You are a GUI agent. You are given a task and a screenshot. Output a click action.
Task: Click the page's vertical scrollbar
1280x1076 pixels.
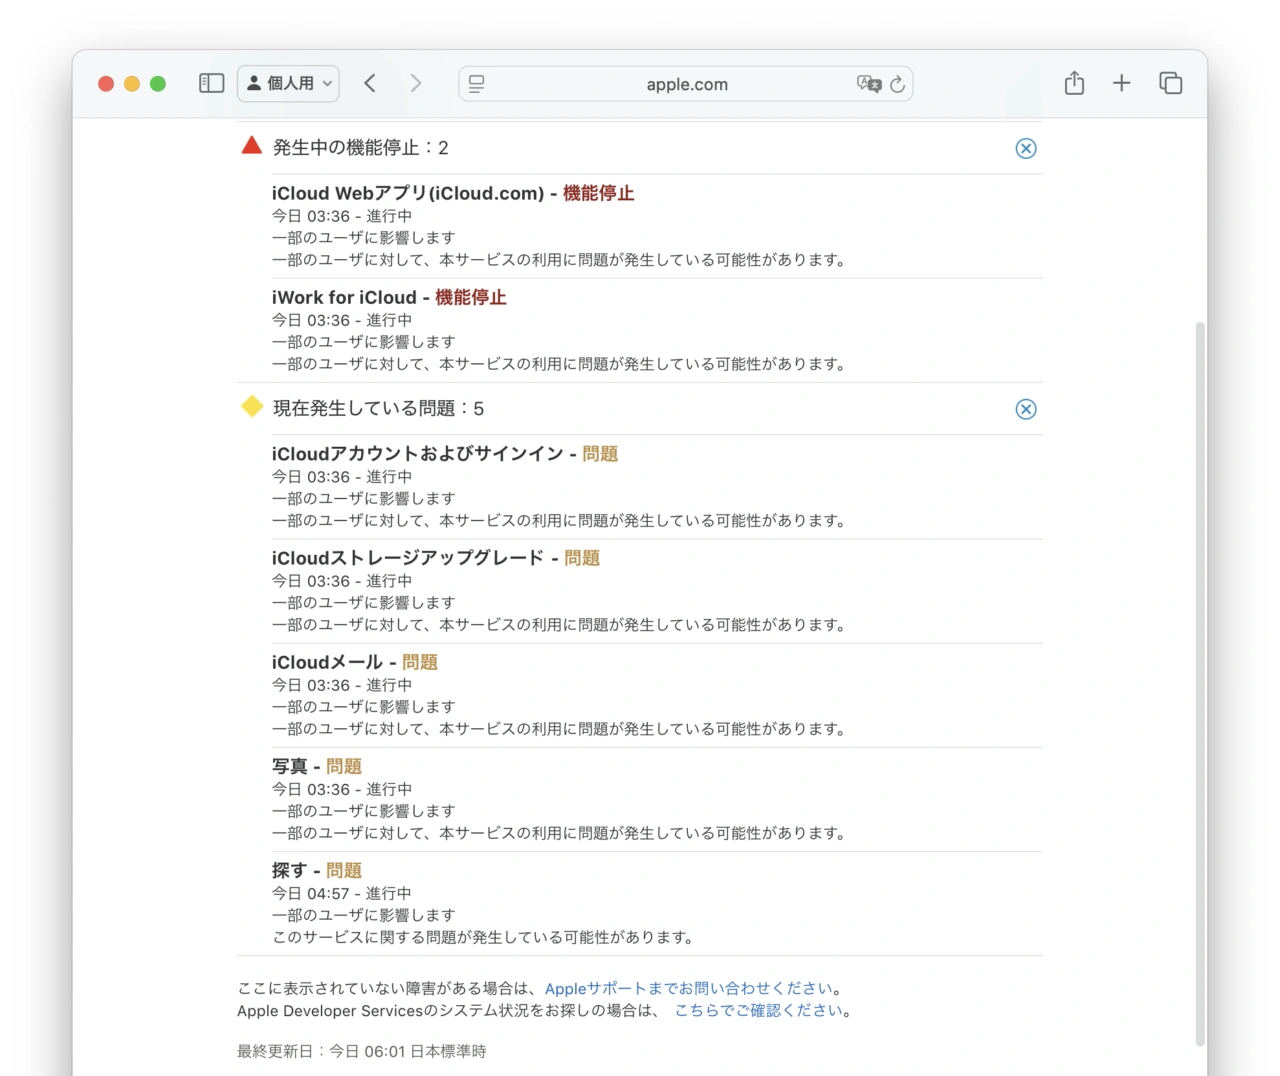(x=1200, y=680)
